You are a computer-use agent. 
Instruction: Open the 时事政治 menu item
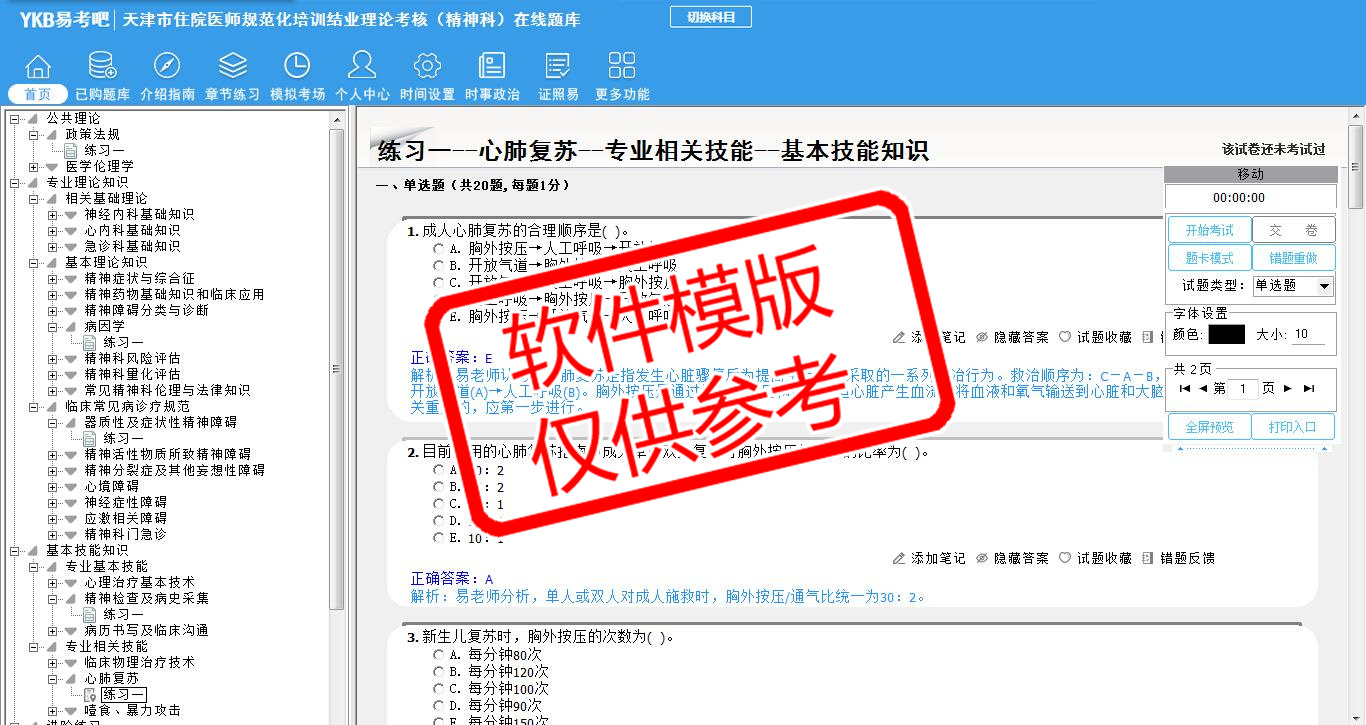click(x=492, y=77)
